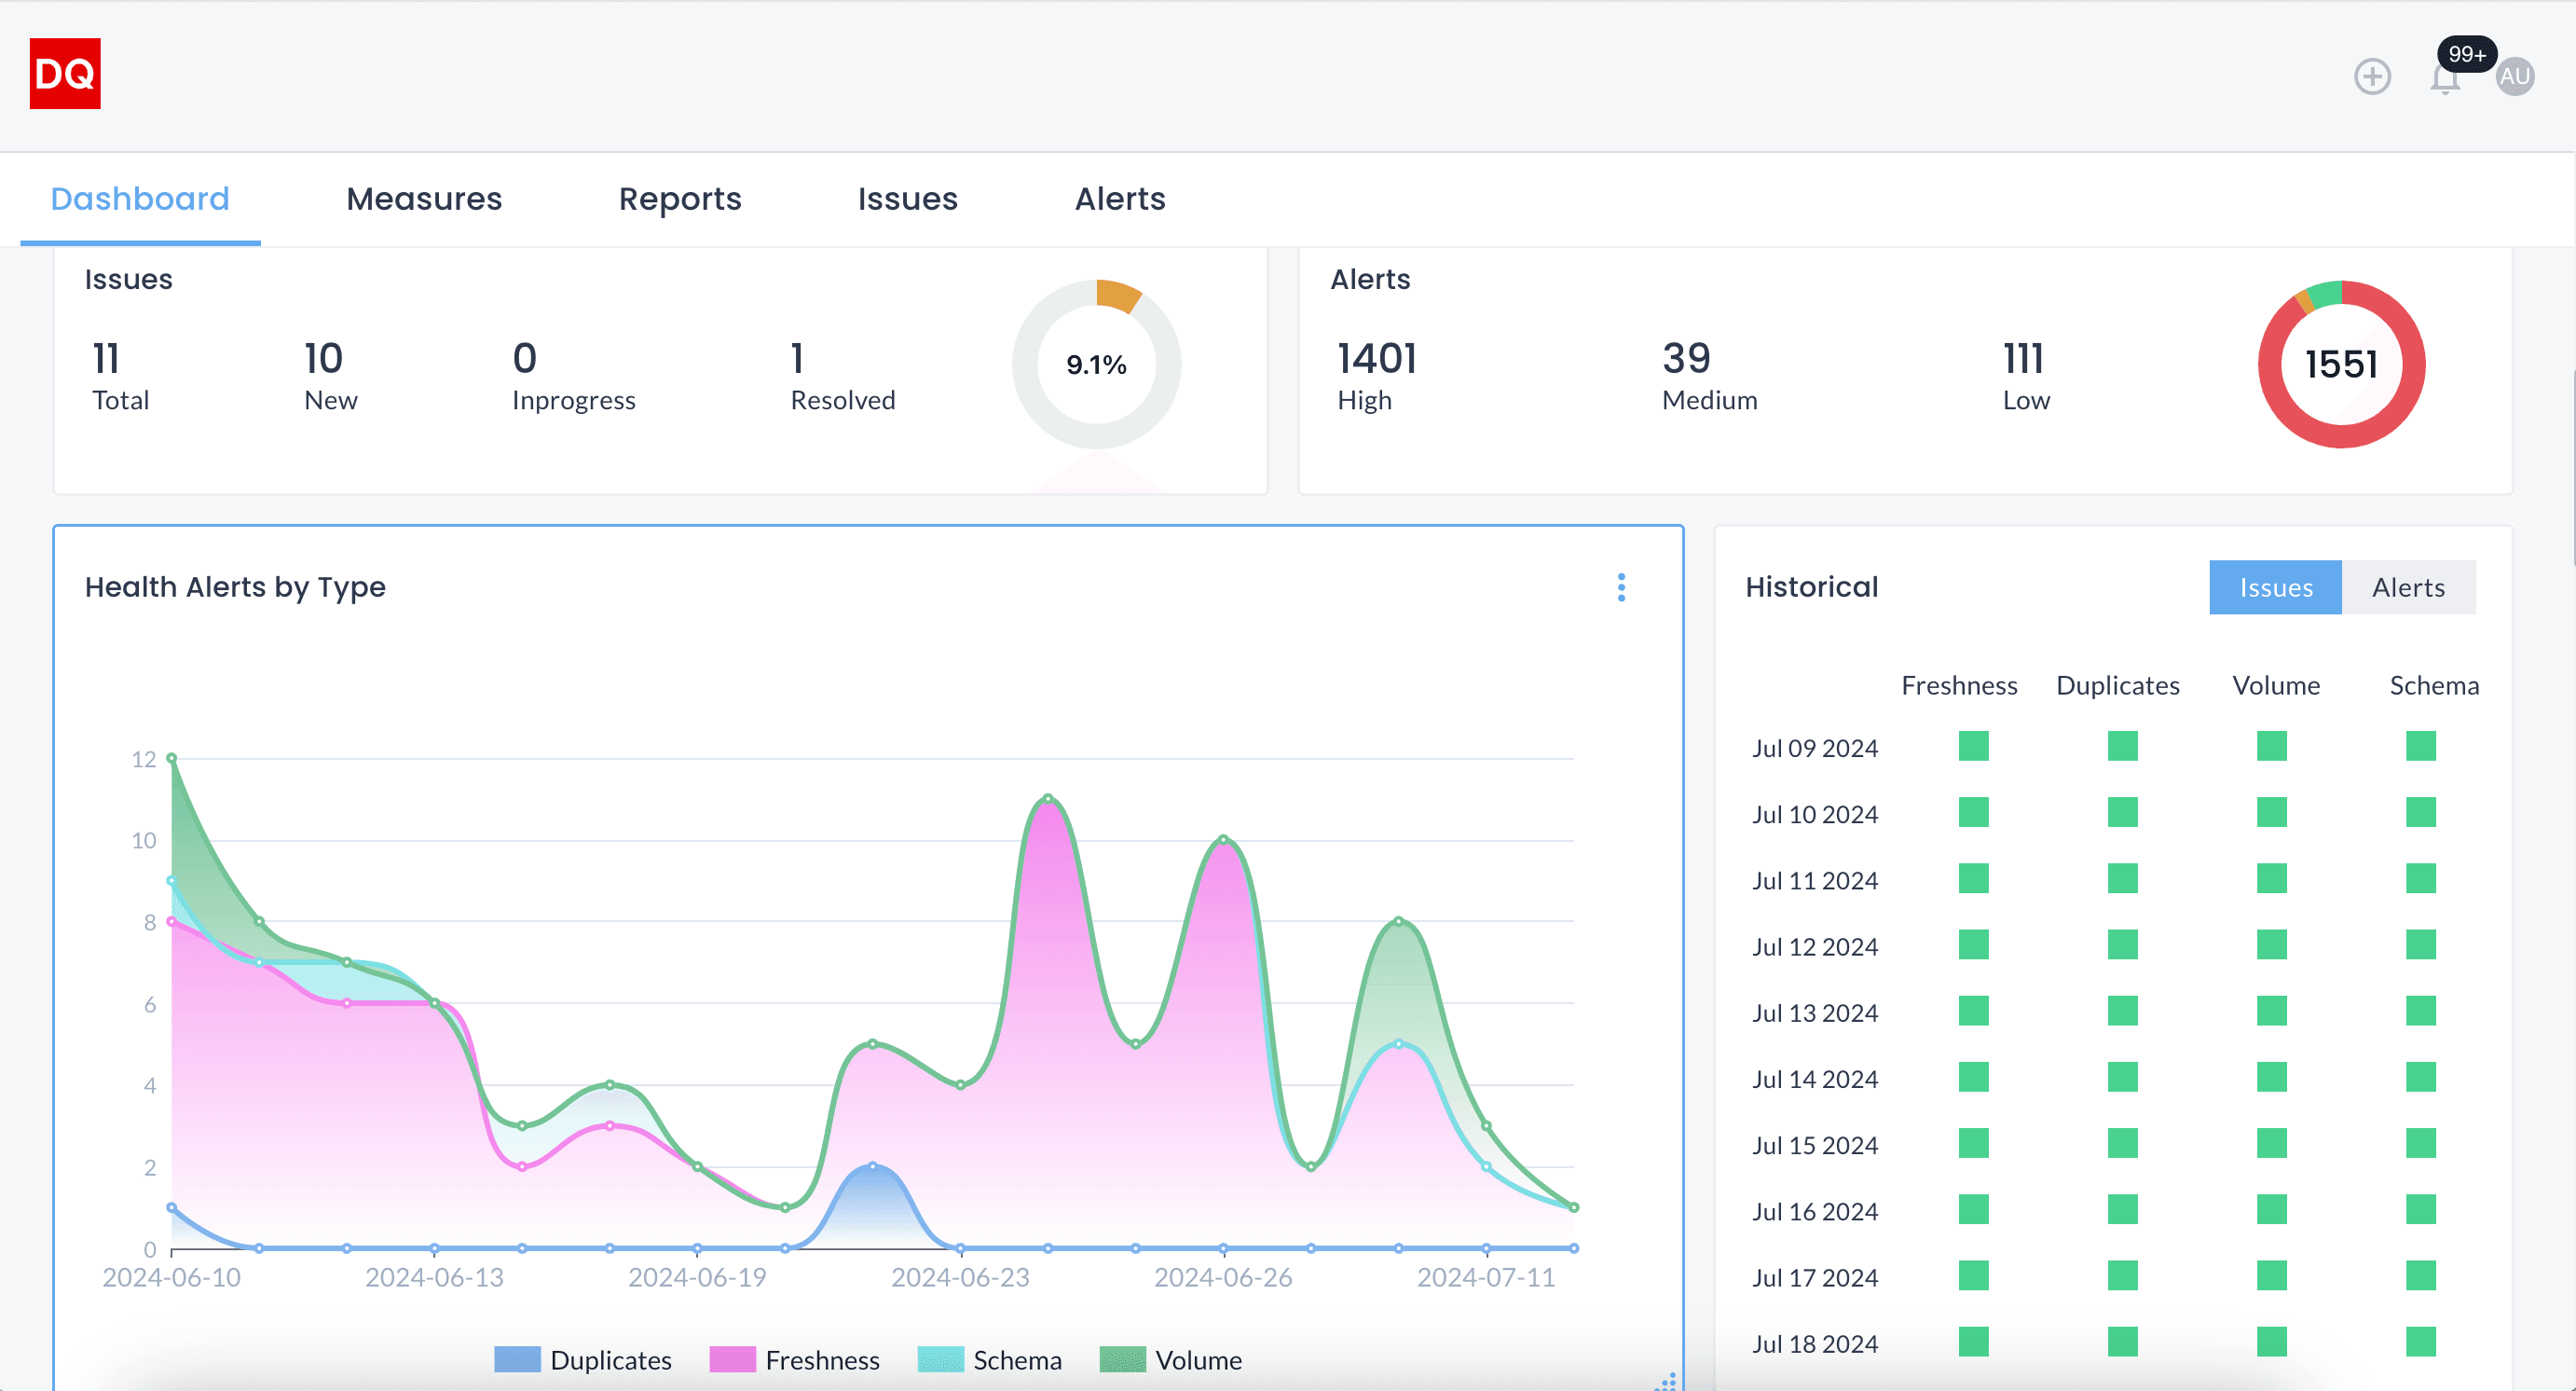Click the pink Freshness legend swatch

pyautogui.click(x=731, y=1359)
